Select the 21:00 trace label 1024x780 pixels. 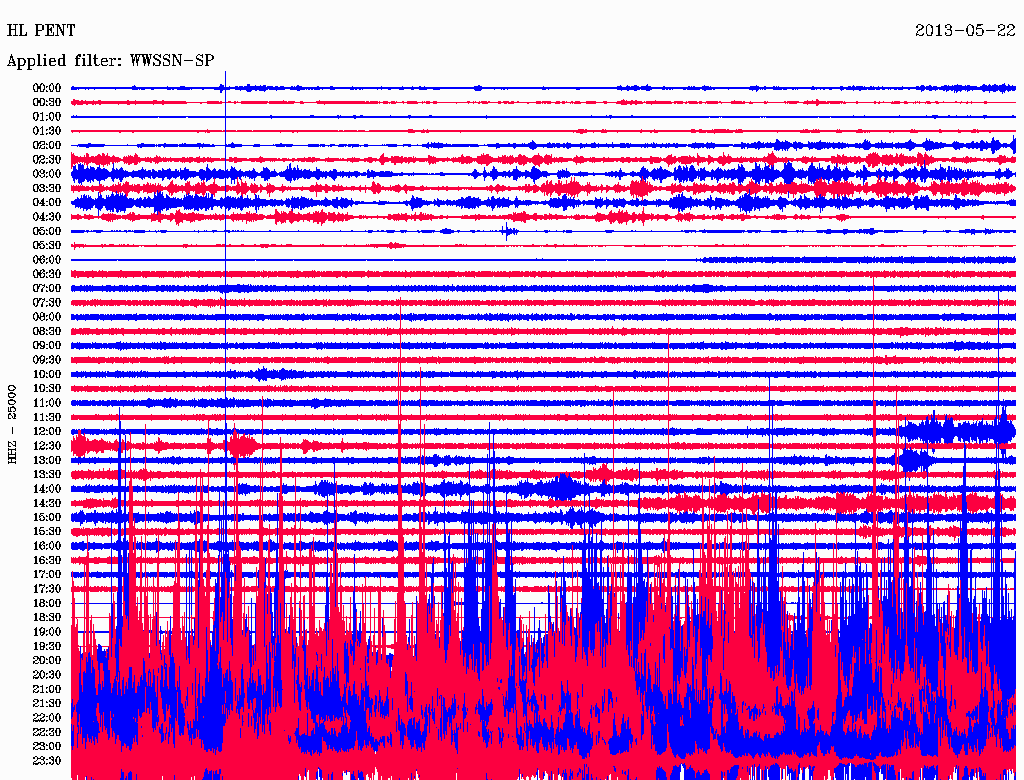tap(47, 689)
